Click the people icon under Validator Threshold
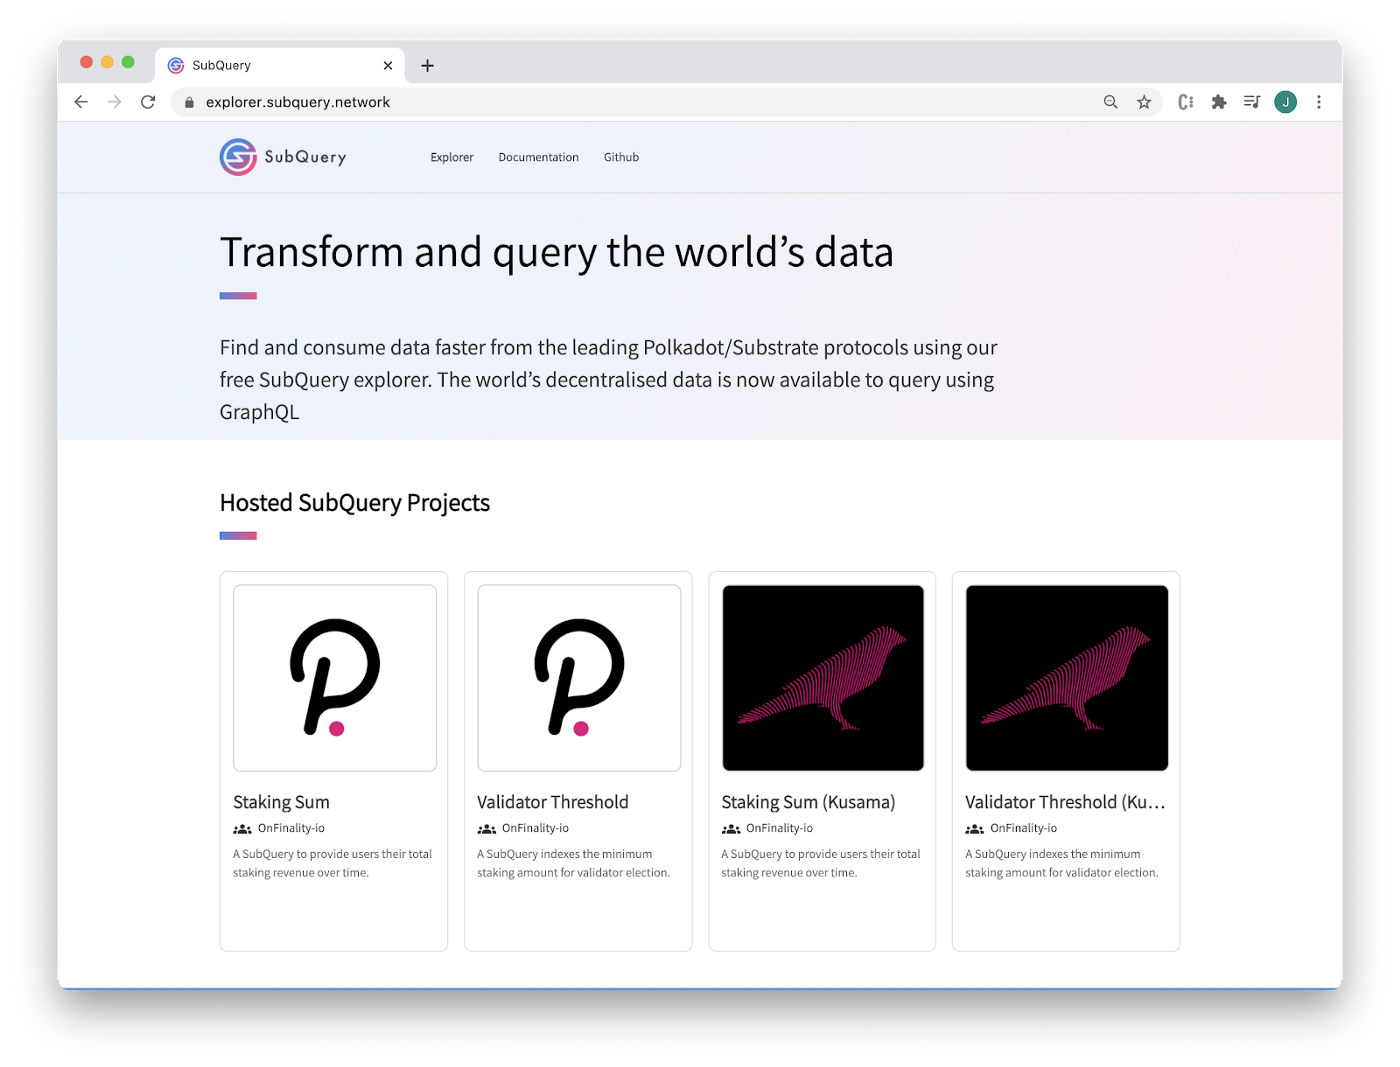This screenshot has width=1400, height=1067. pos(486,829)
